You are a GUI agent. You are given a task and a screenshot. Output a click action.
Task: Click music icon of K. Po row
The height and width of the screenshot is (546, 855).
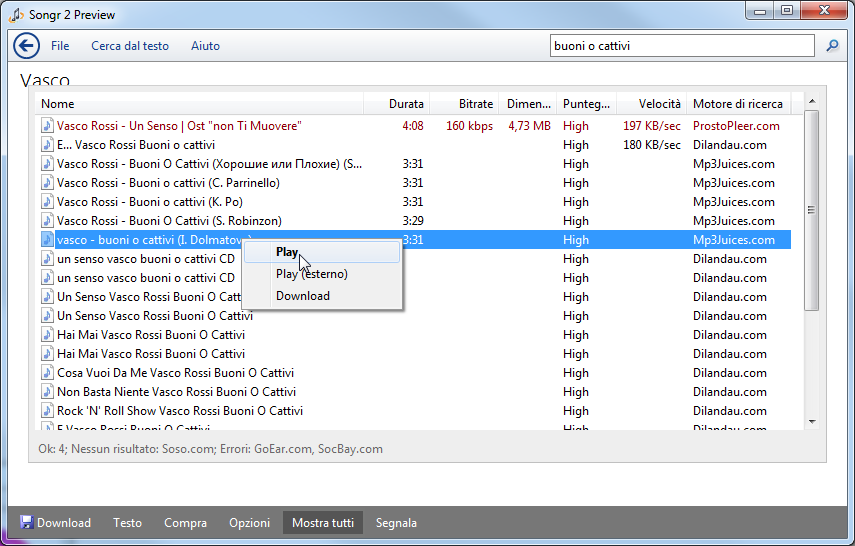47,202
